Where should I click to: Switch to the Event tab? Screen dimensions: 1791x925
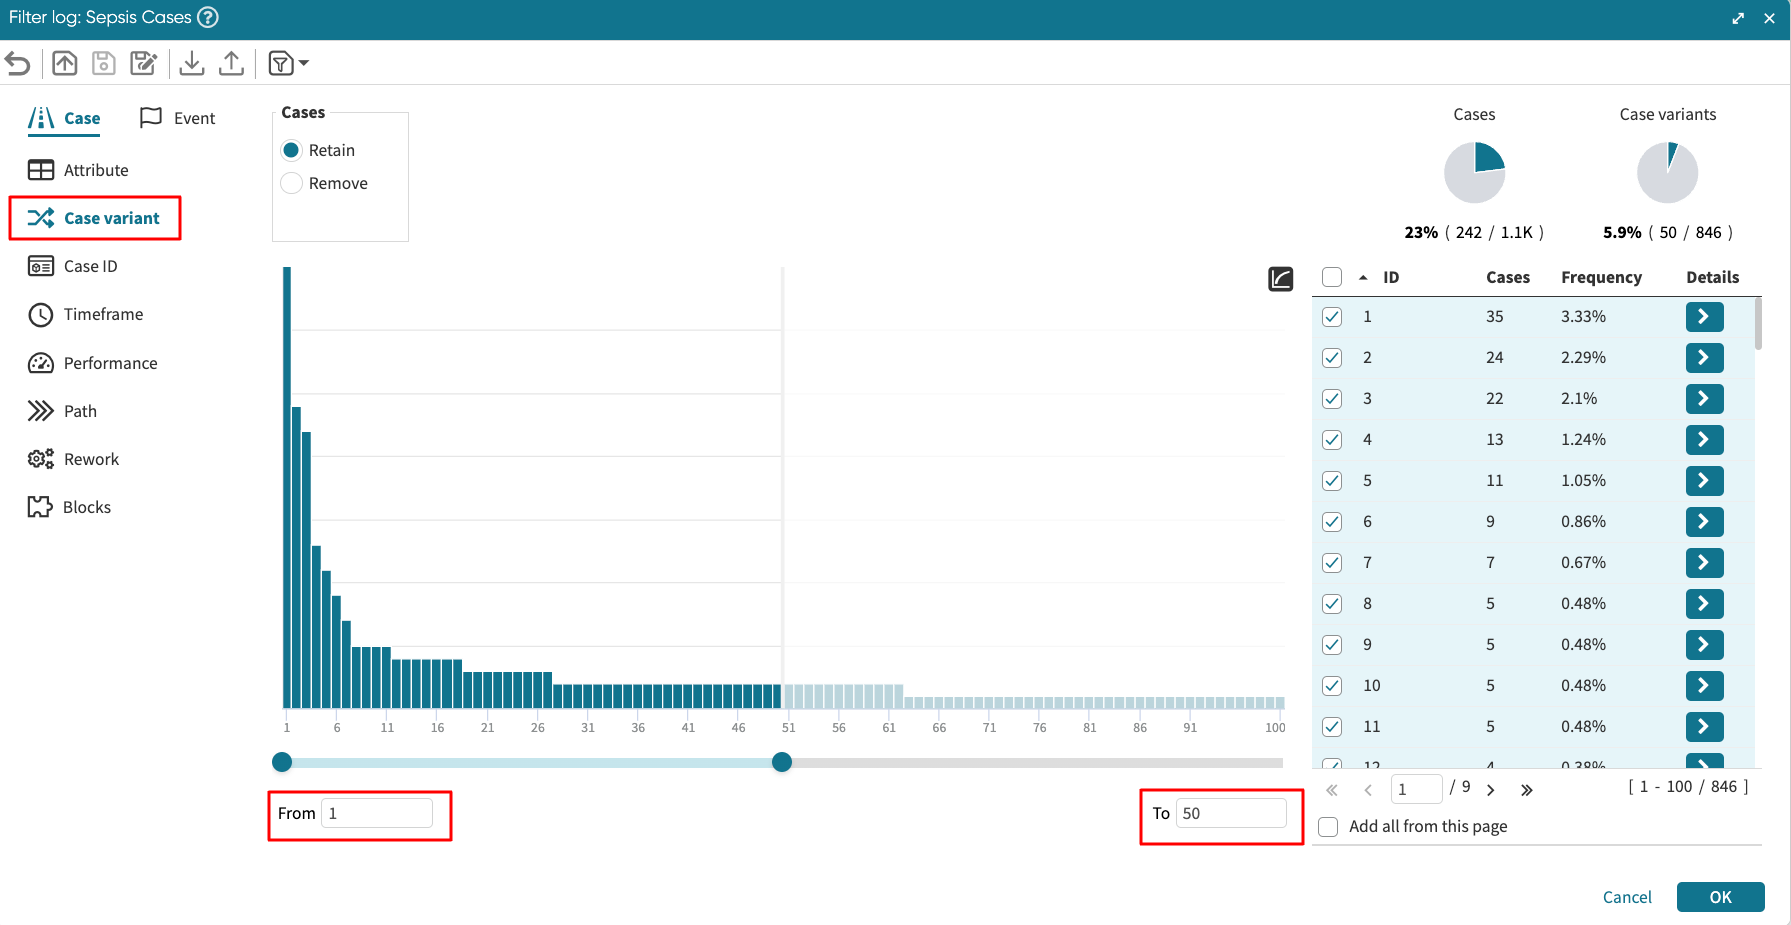(x=178, y=118)
